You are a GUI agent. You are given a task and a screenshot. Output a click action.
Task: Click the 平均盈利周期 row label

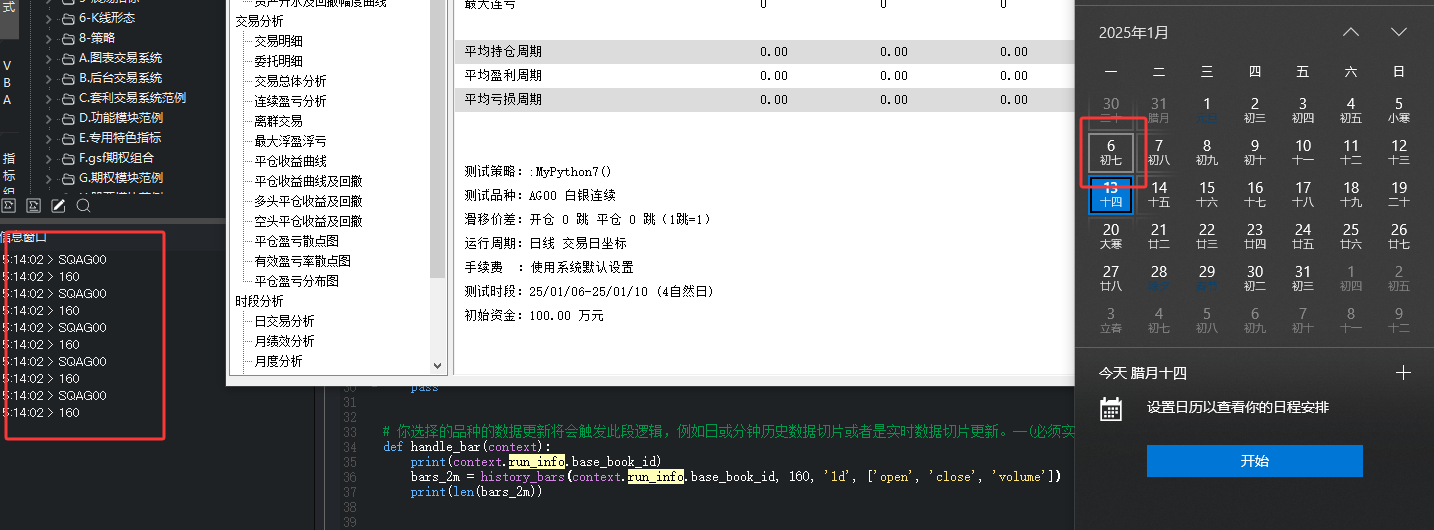504,75
